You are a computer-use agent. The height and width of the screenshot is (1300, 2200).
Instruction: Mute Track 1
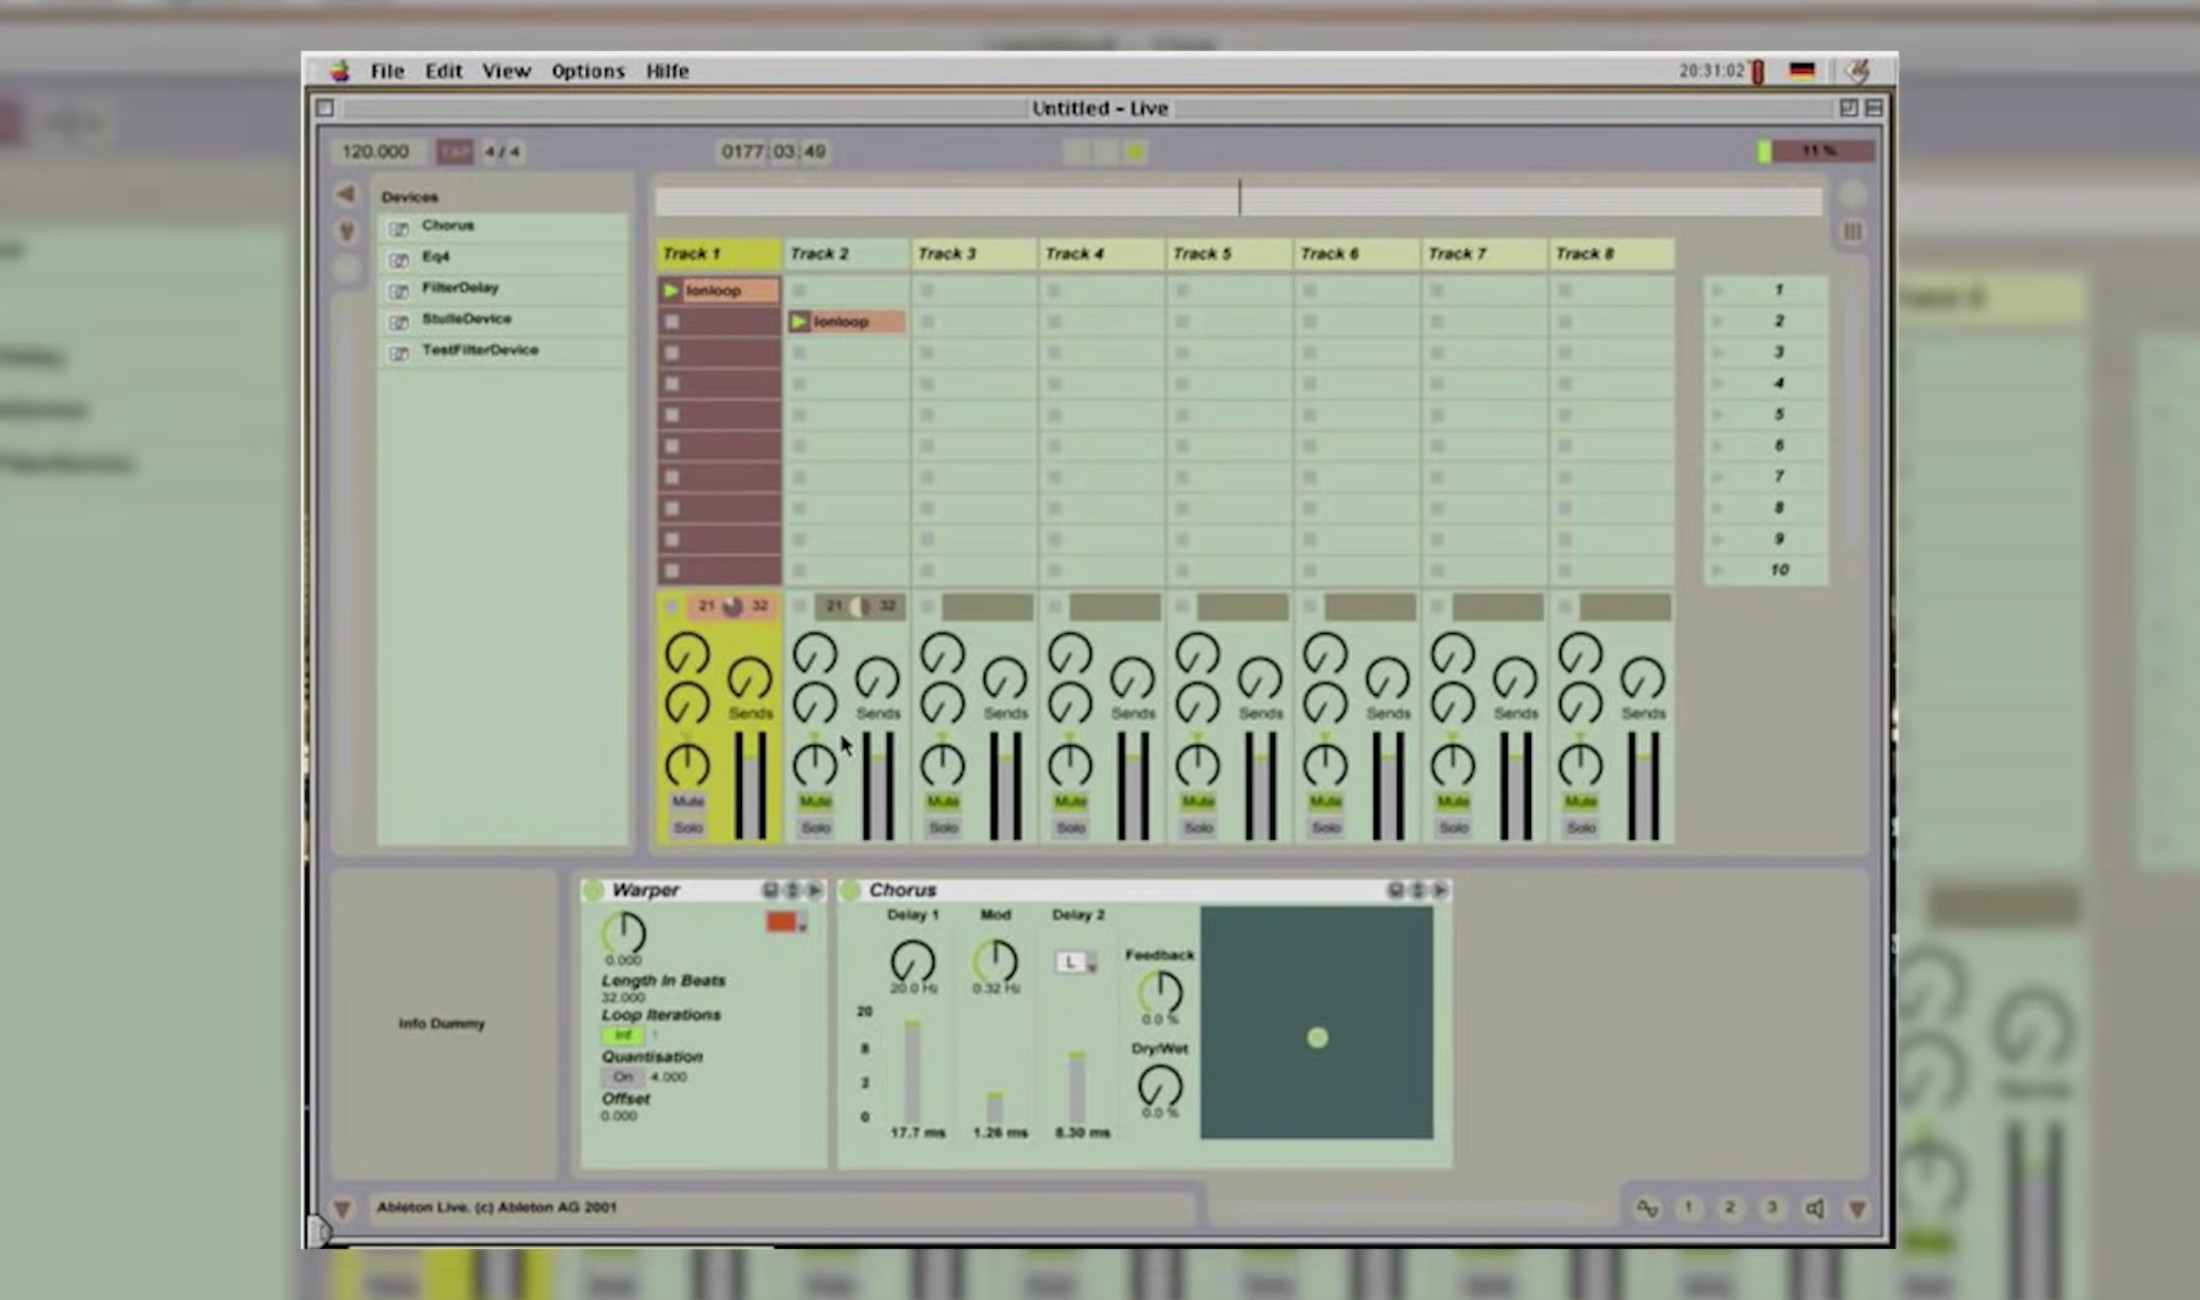click(686, 800)
